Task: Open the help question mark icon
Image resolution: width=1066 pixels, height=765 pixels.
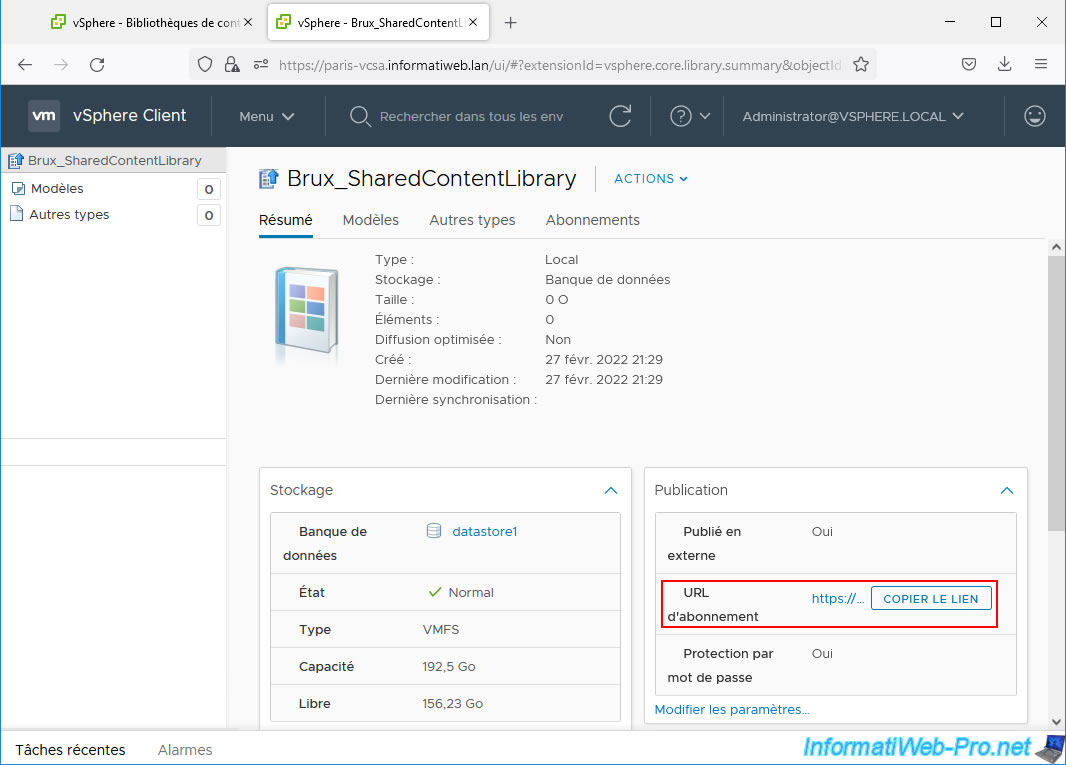Action: [681, 116]
